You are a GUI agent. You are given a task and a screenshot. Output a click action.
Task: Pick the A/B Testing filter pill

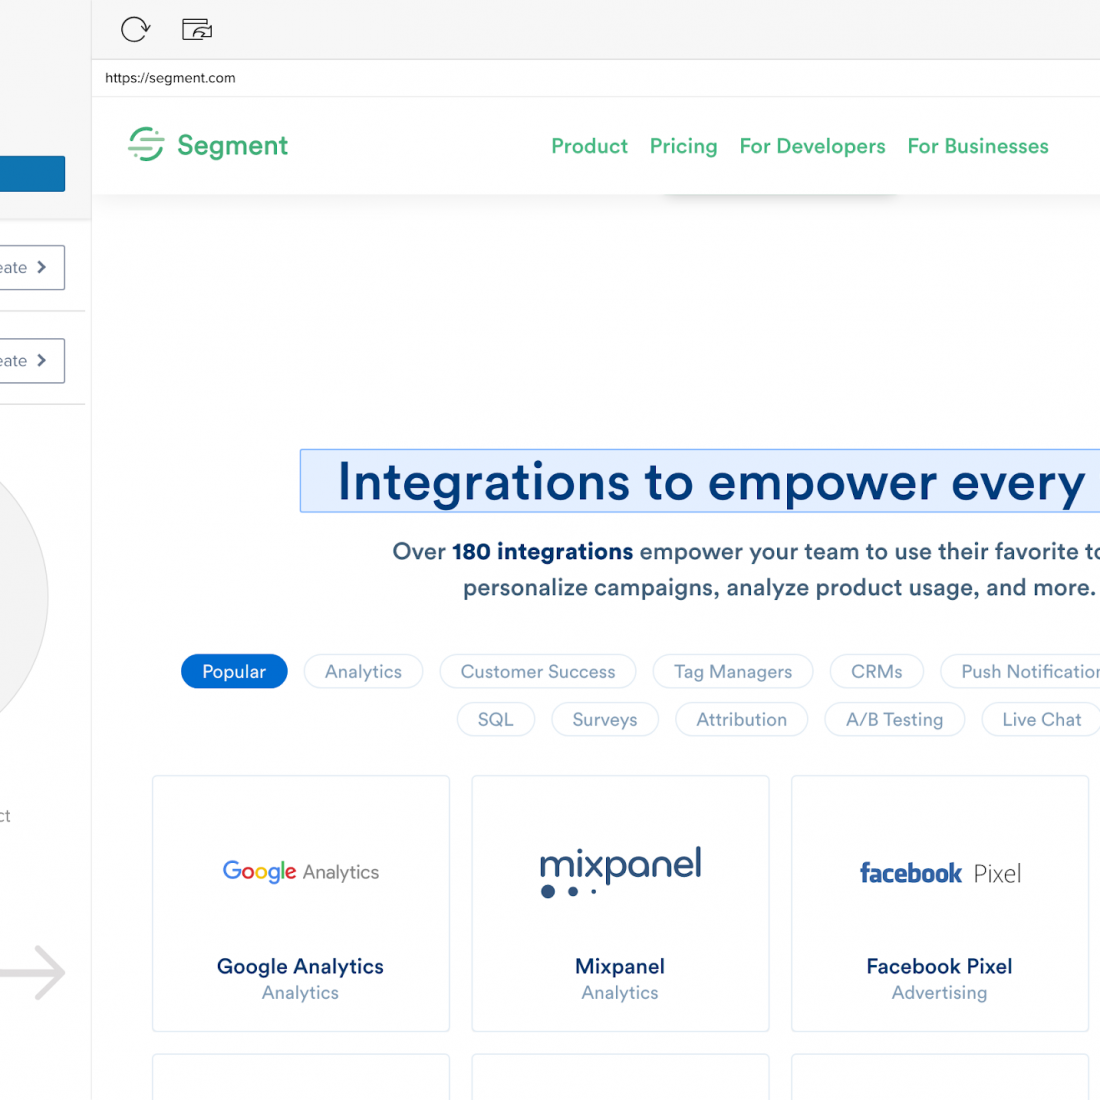coord(894,719)
